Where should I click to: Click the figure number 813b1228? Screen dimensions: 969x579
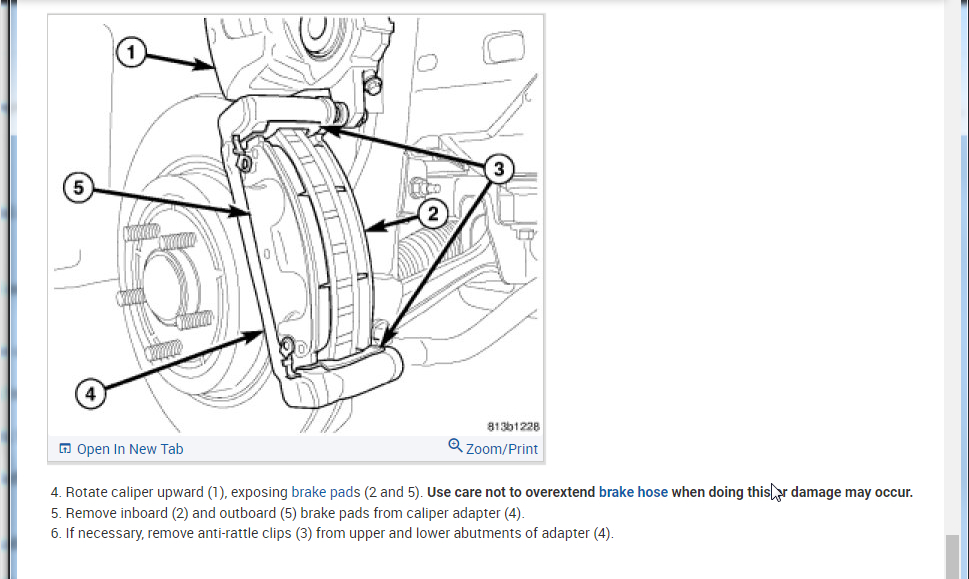pos(513,426)
